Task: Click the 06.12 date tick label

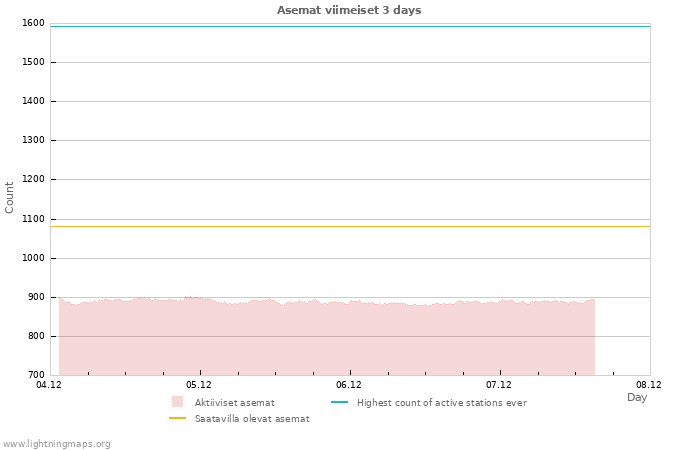Action: [x=349, y=384]
